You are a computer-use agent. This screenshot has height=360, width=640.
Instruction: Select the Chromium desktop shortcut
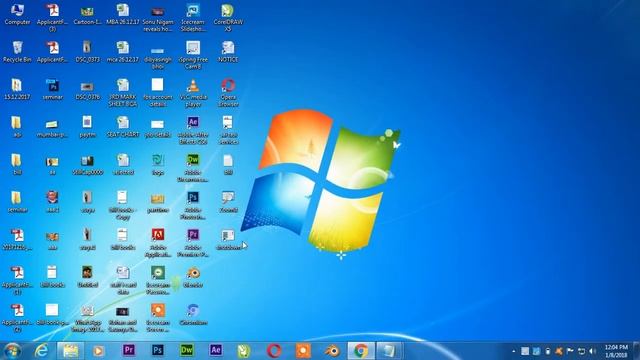click(x=193, y=314)
